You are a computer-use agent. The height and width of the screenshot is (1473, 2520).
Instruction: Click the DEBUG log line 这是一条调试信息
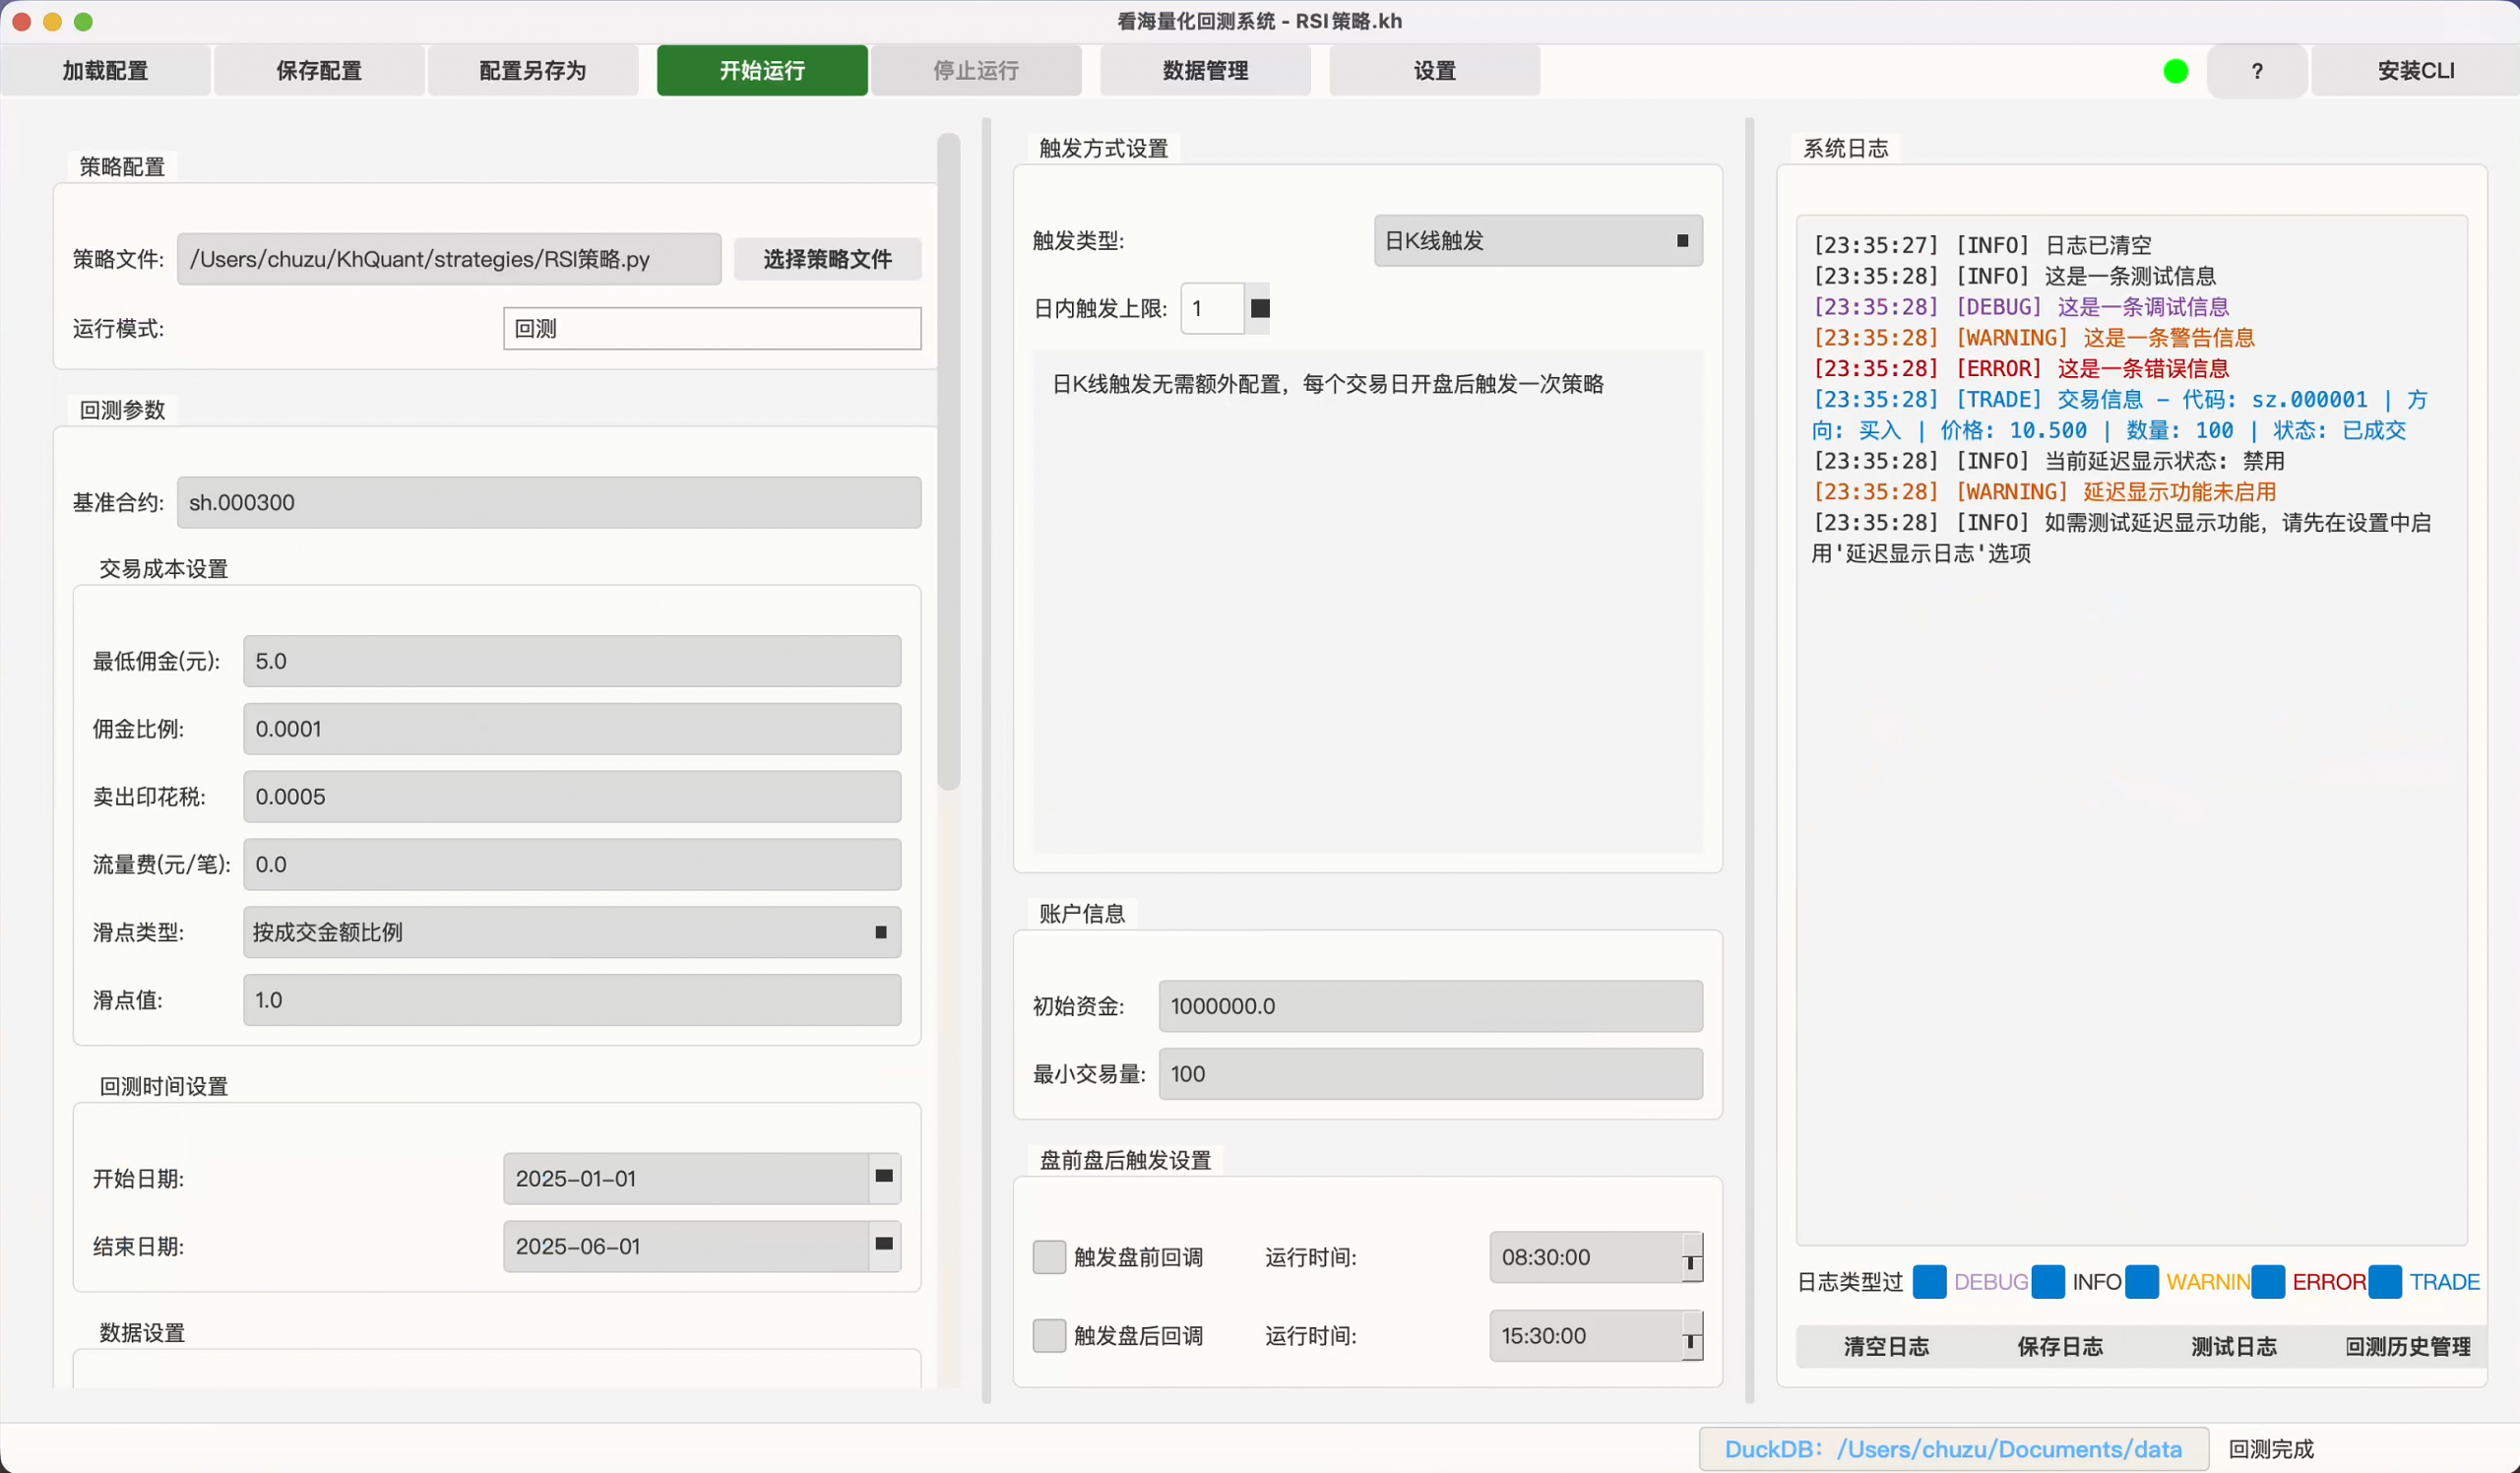coord(2021,306)
